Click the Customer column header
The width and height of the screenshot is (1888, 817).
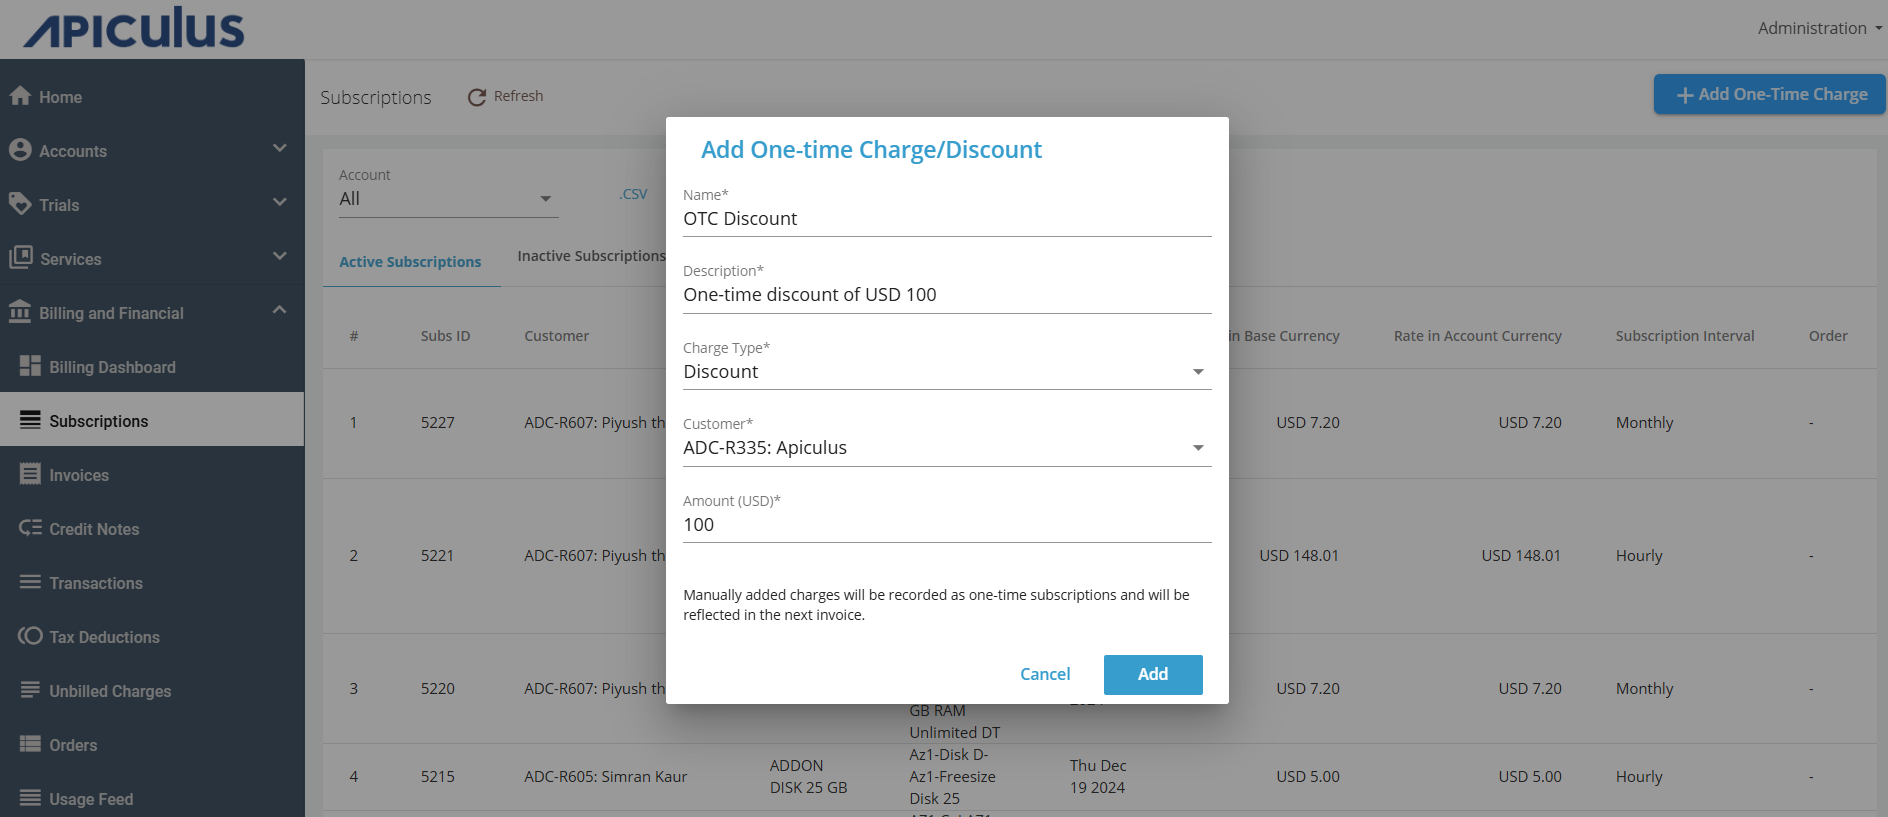pyautogui.click(x=556, y=336)
